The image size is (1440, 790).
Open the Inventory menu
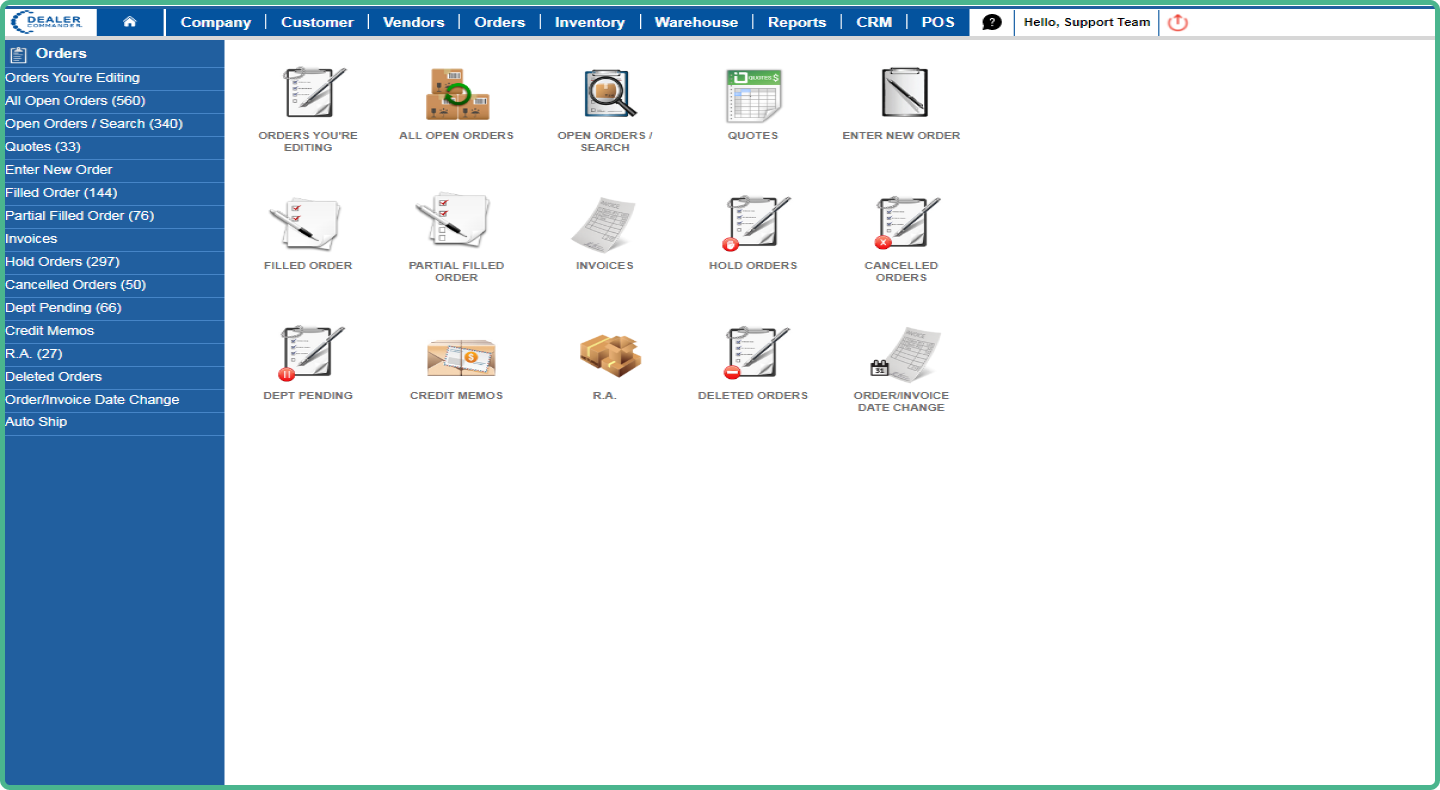(589, 22)
